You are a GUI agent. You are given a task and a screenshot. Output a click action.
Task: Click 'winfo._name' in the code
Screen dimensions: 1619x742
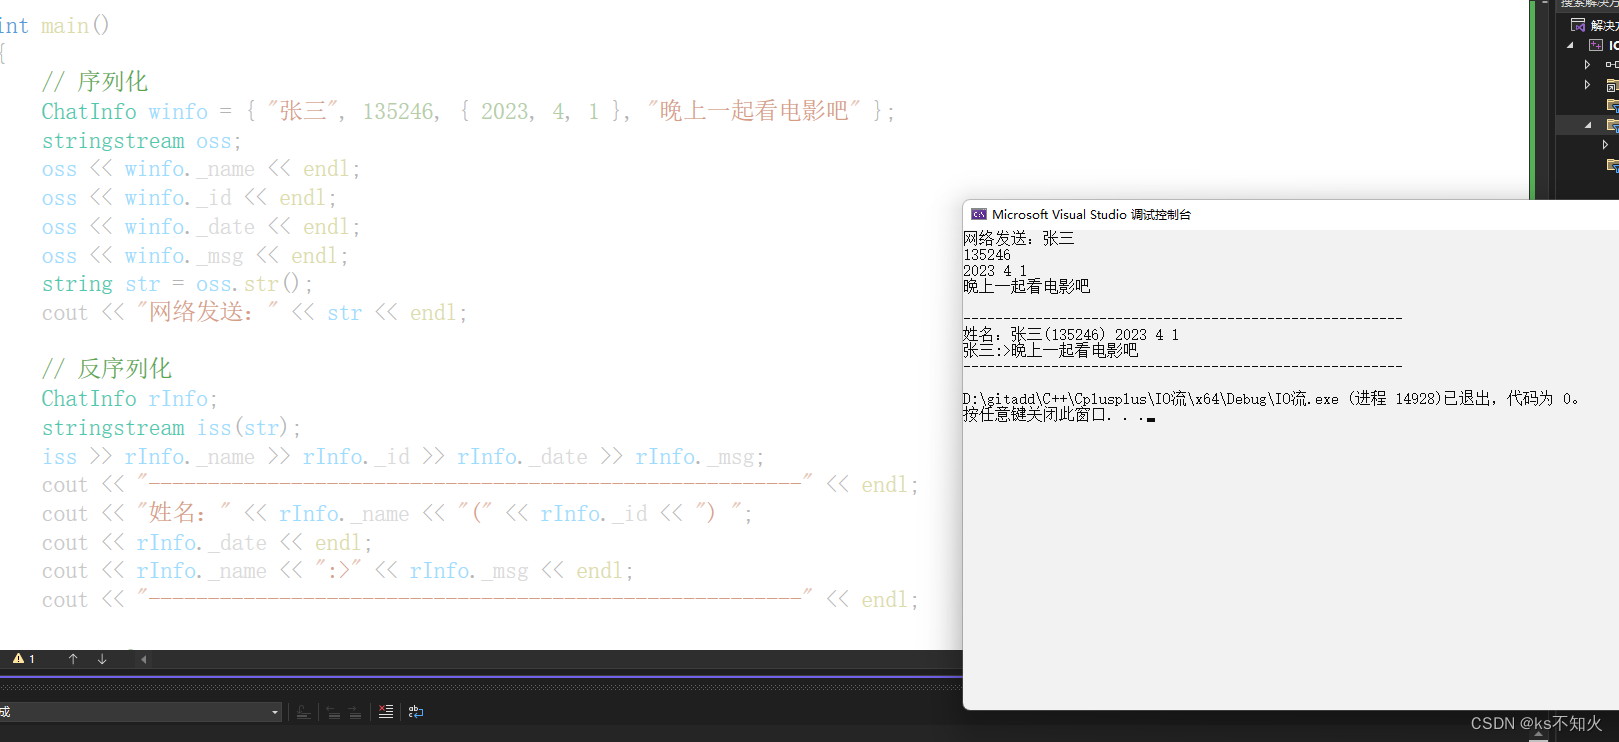(x=189, y=169)
